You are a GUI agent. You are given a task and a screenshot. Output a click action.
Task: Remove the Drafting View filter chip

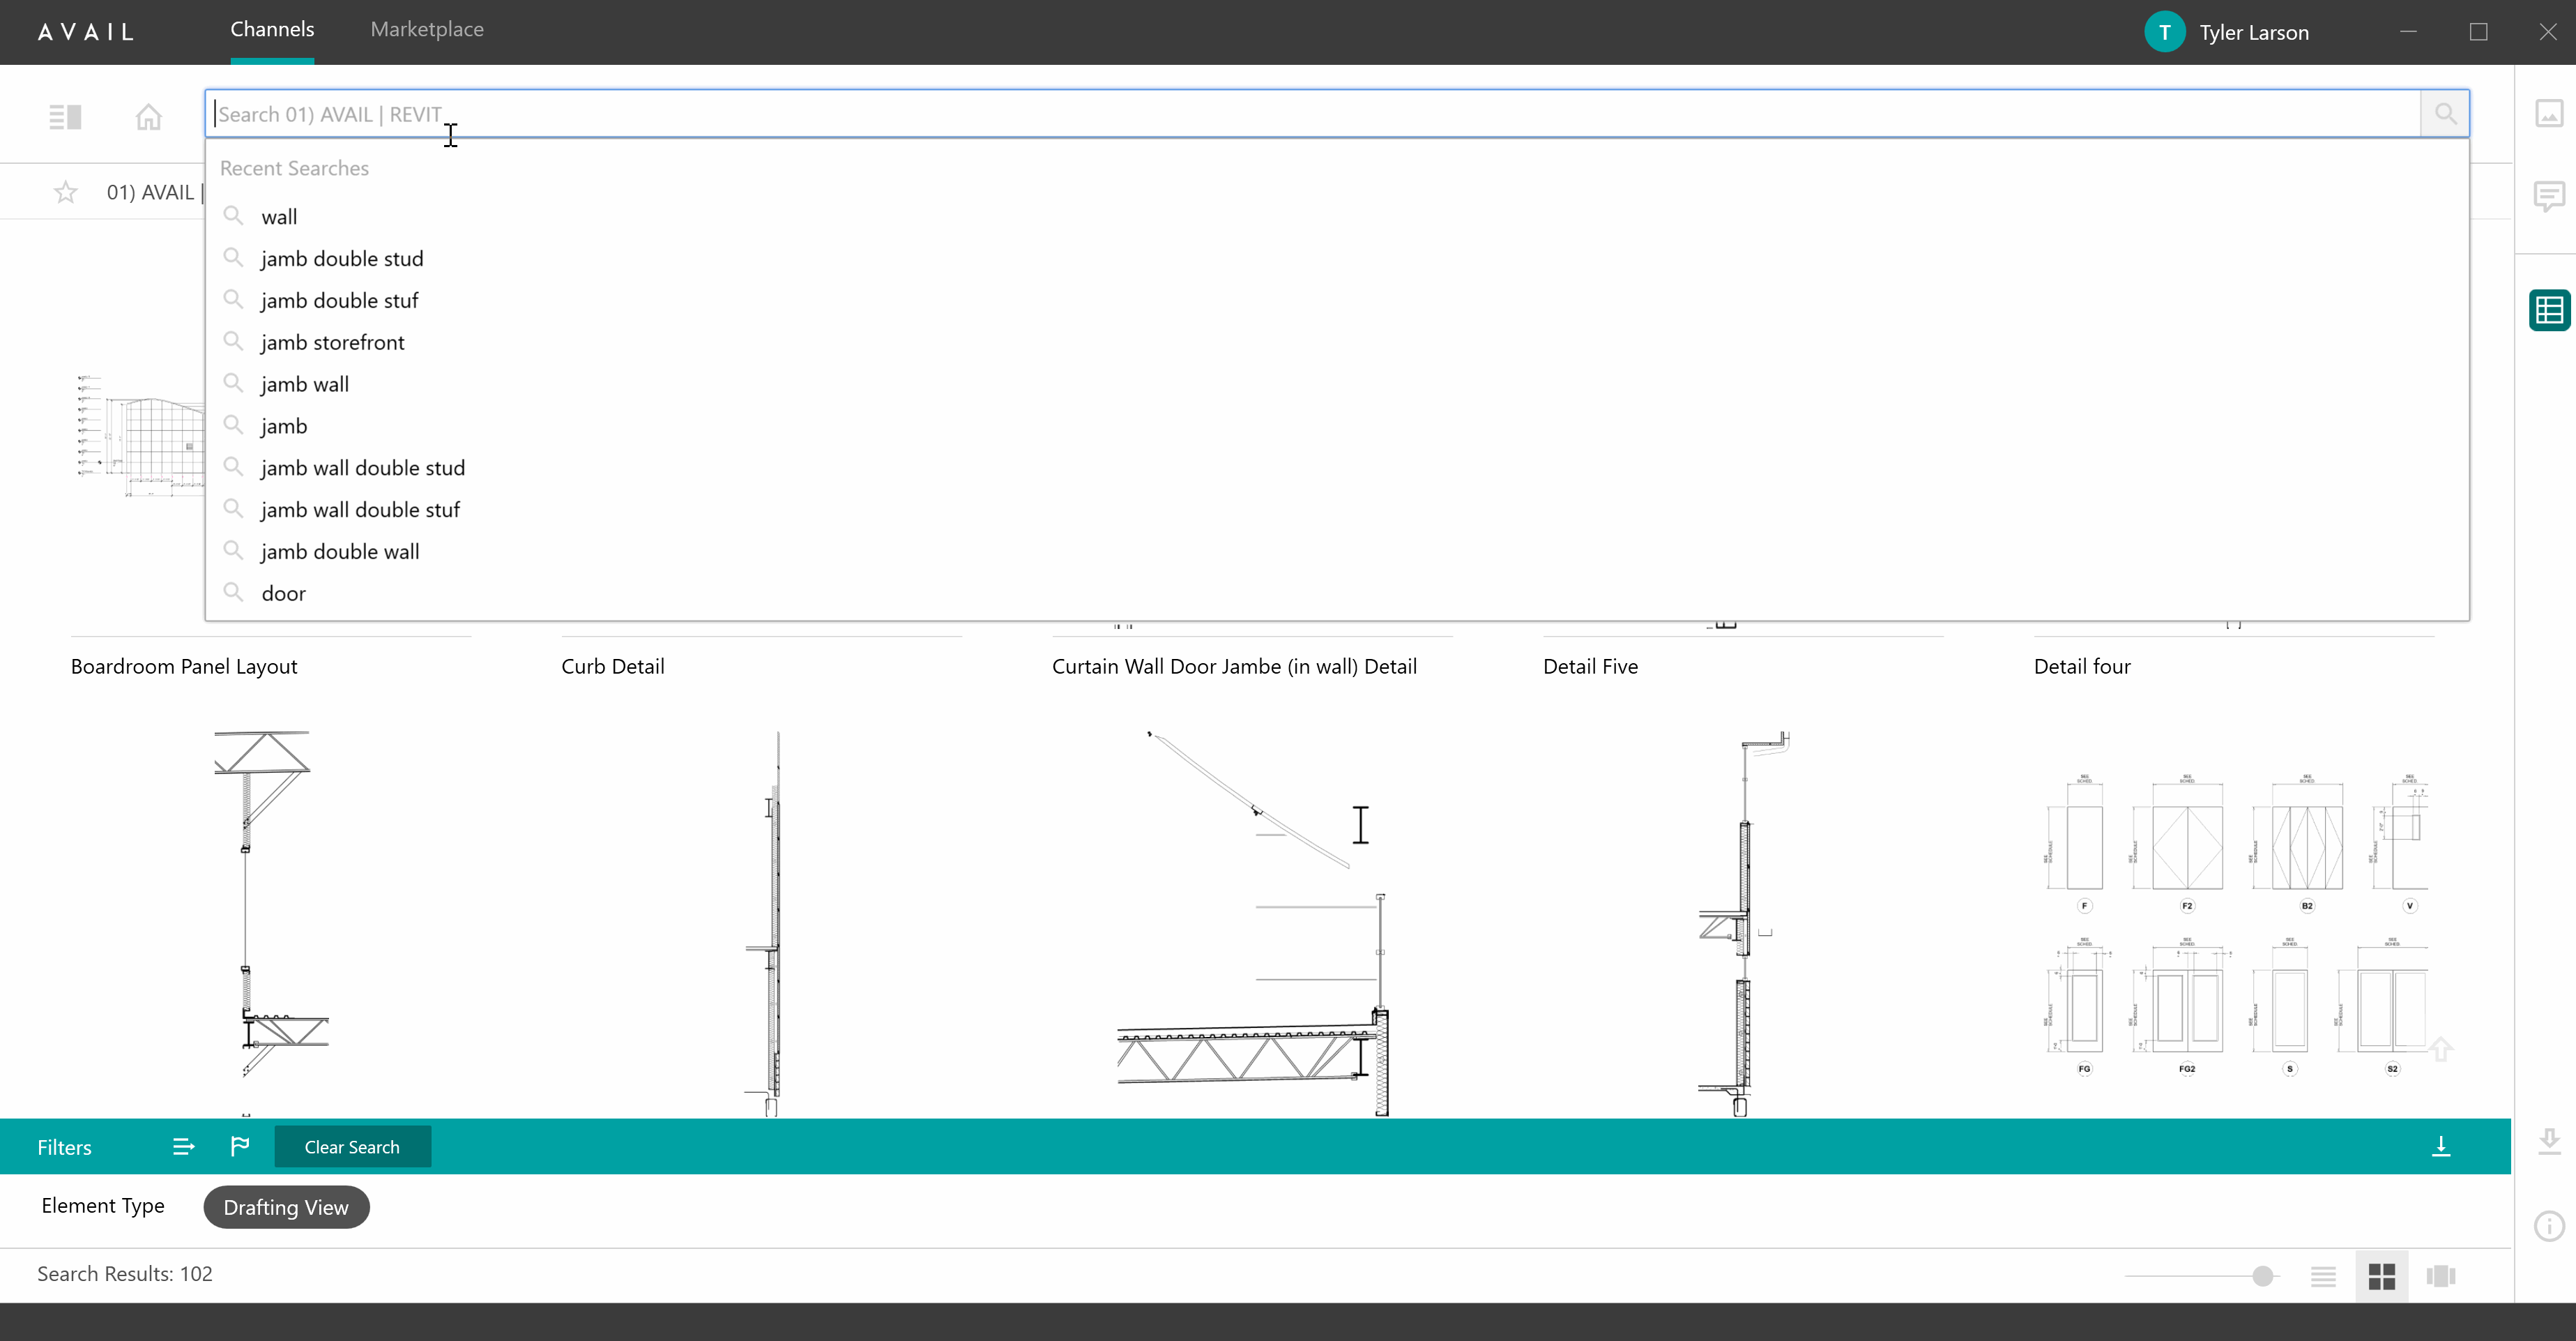(x=286, y=1207)
